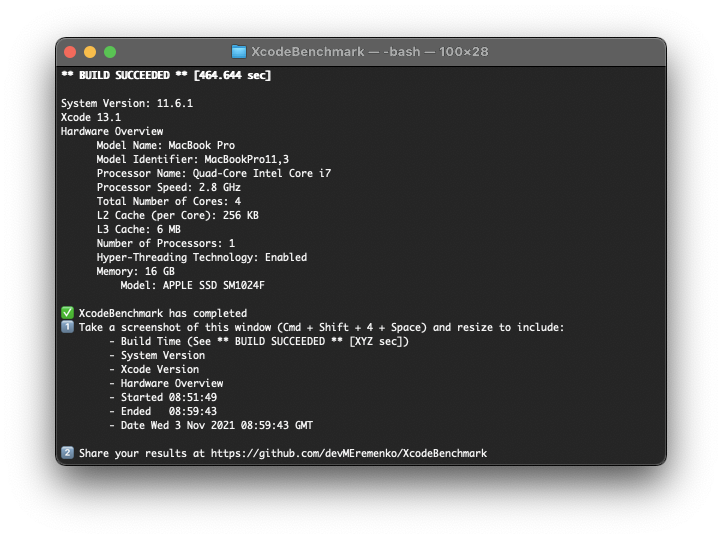Click the Take a screenshot of this window instruction

tap(321, 327)
